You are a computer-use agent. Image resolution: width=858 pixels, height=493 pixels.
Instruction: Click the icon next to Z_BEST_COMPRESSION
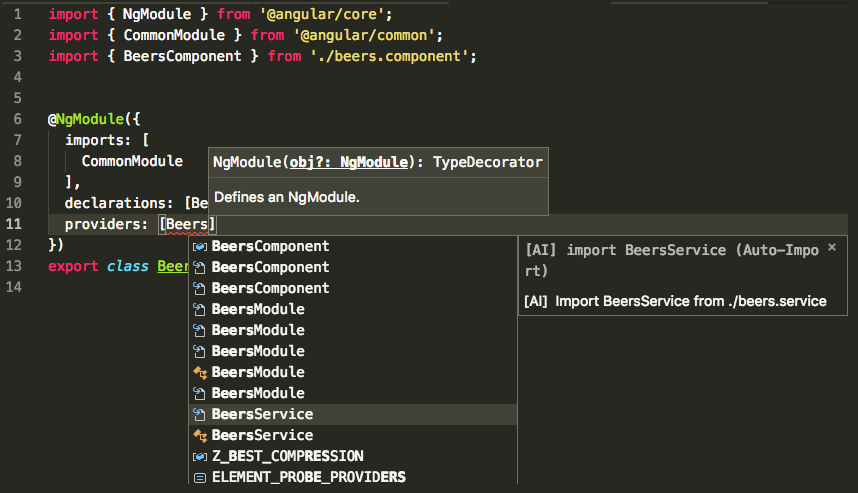[199, 456]
